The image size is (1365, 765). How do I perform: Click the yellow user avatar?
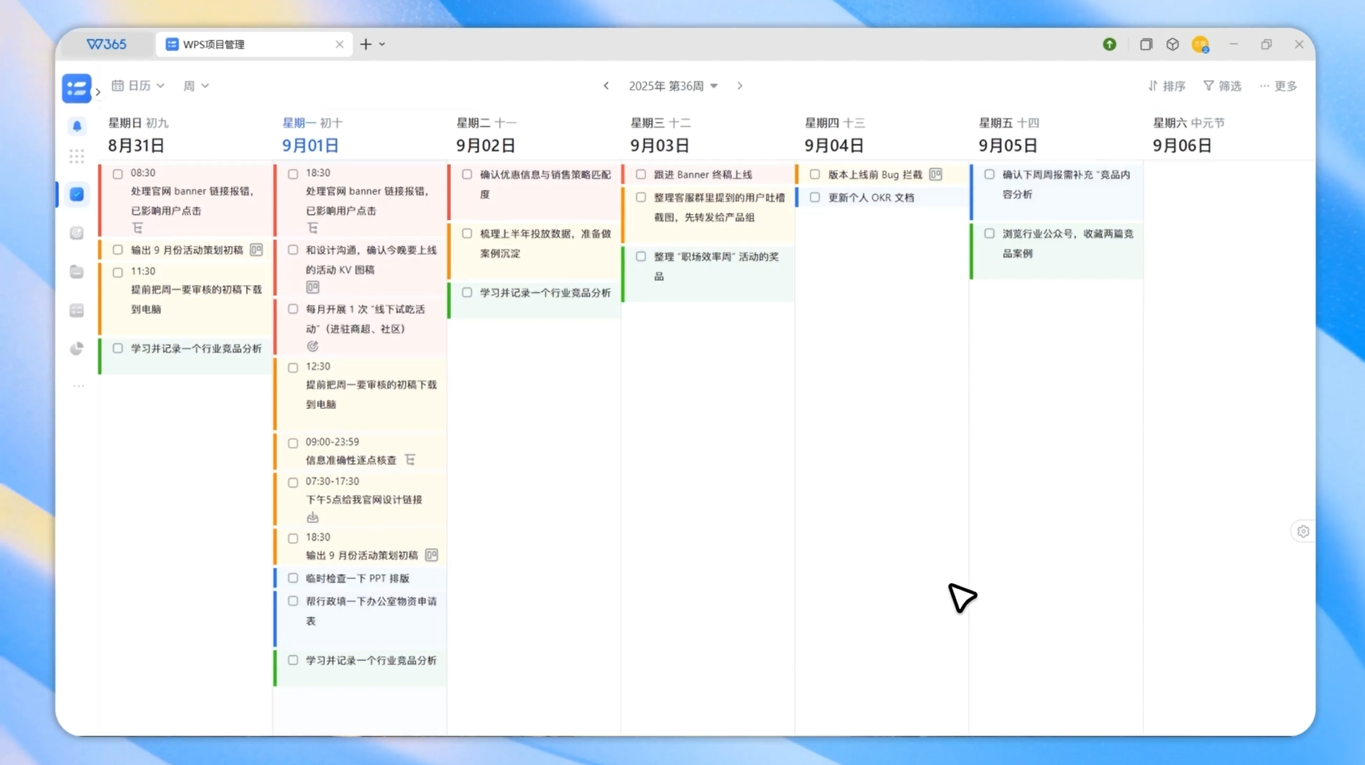click(1200, 44)
